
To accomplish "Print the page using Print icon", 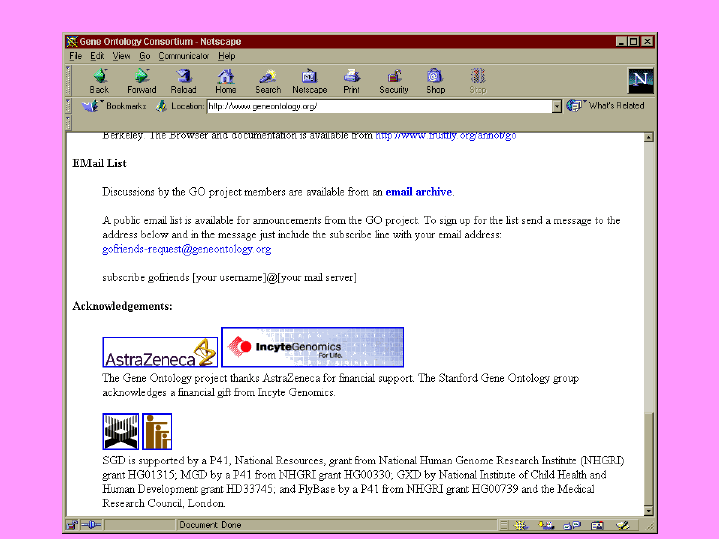I will [x=351, y=81].
